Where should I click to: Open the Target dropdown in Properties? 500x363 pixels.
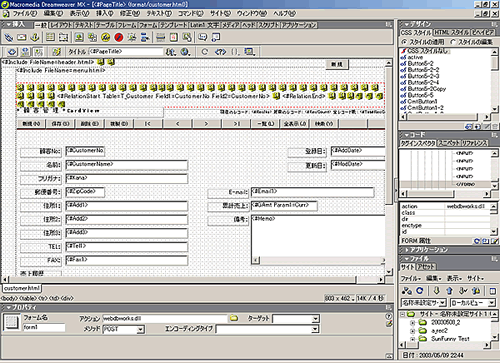coord(315,319)
